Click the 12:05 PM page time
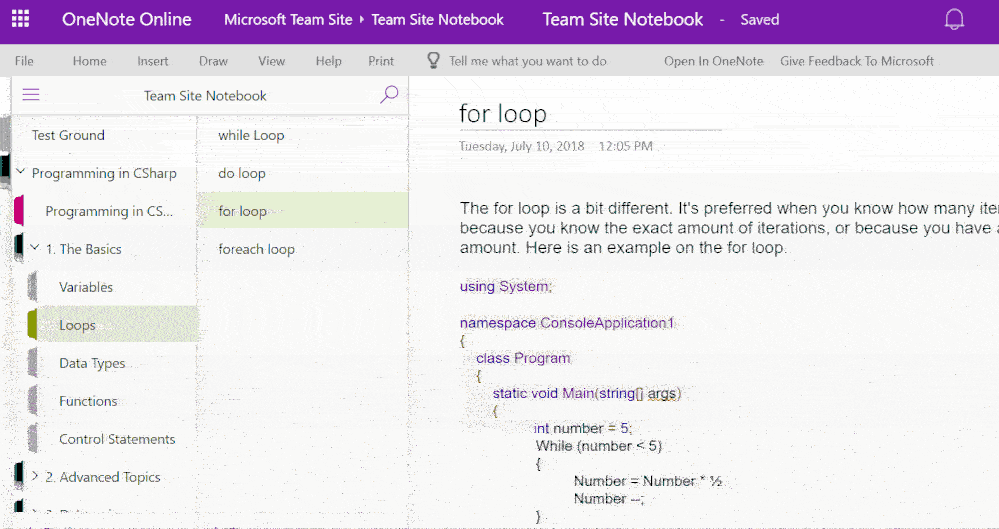The image size is (999, 529). pyautogui.click(x=626, y=146)
